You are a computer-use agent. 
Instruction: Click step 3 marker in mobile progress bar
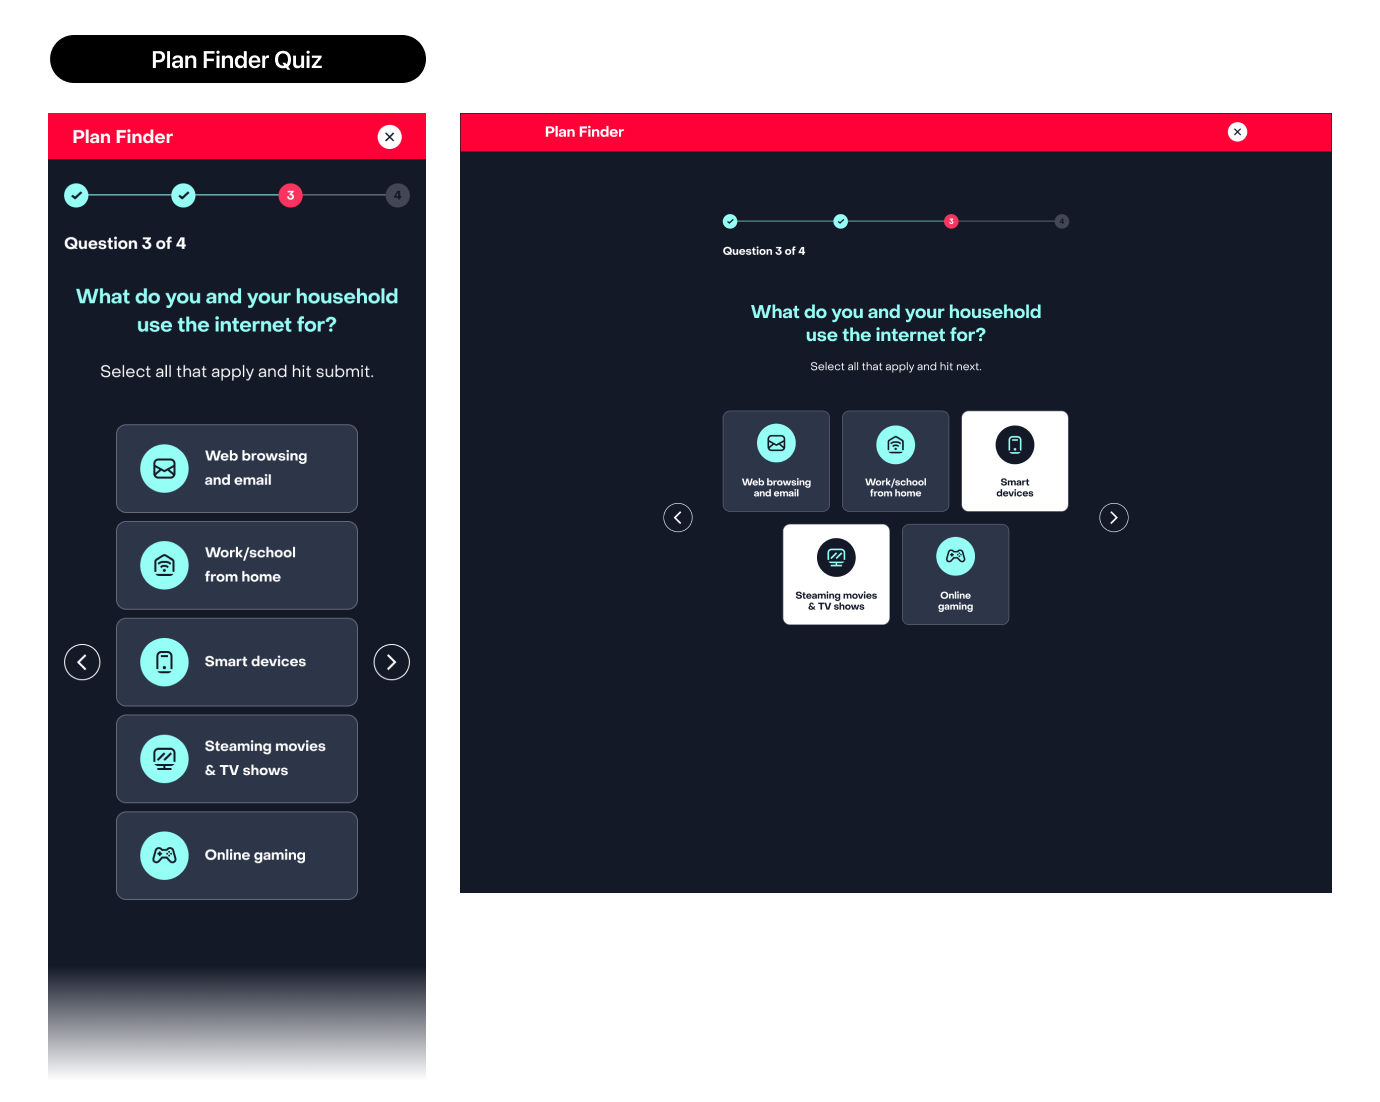click(291, 195)
